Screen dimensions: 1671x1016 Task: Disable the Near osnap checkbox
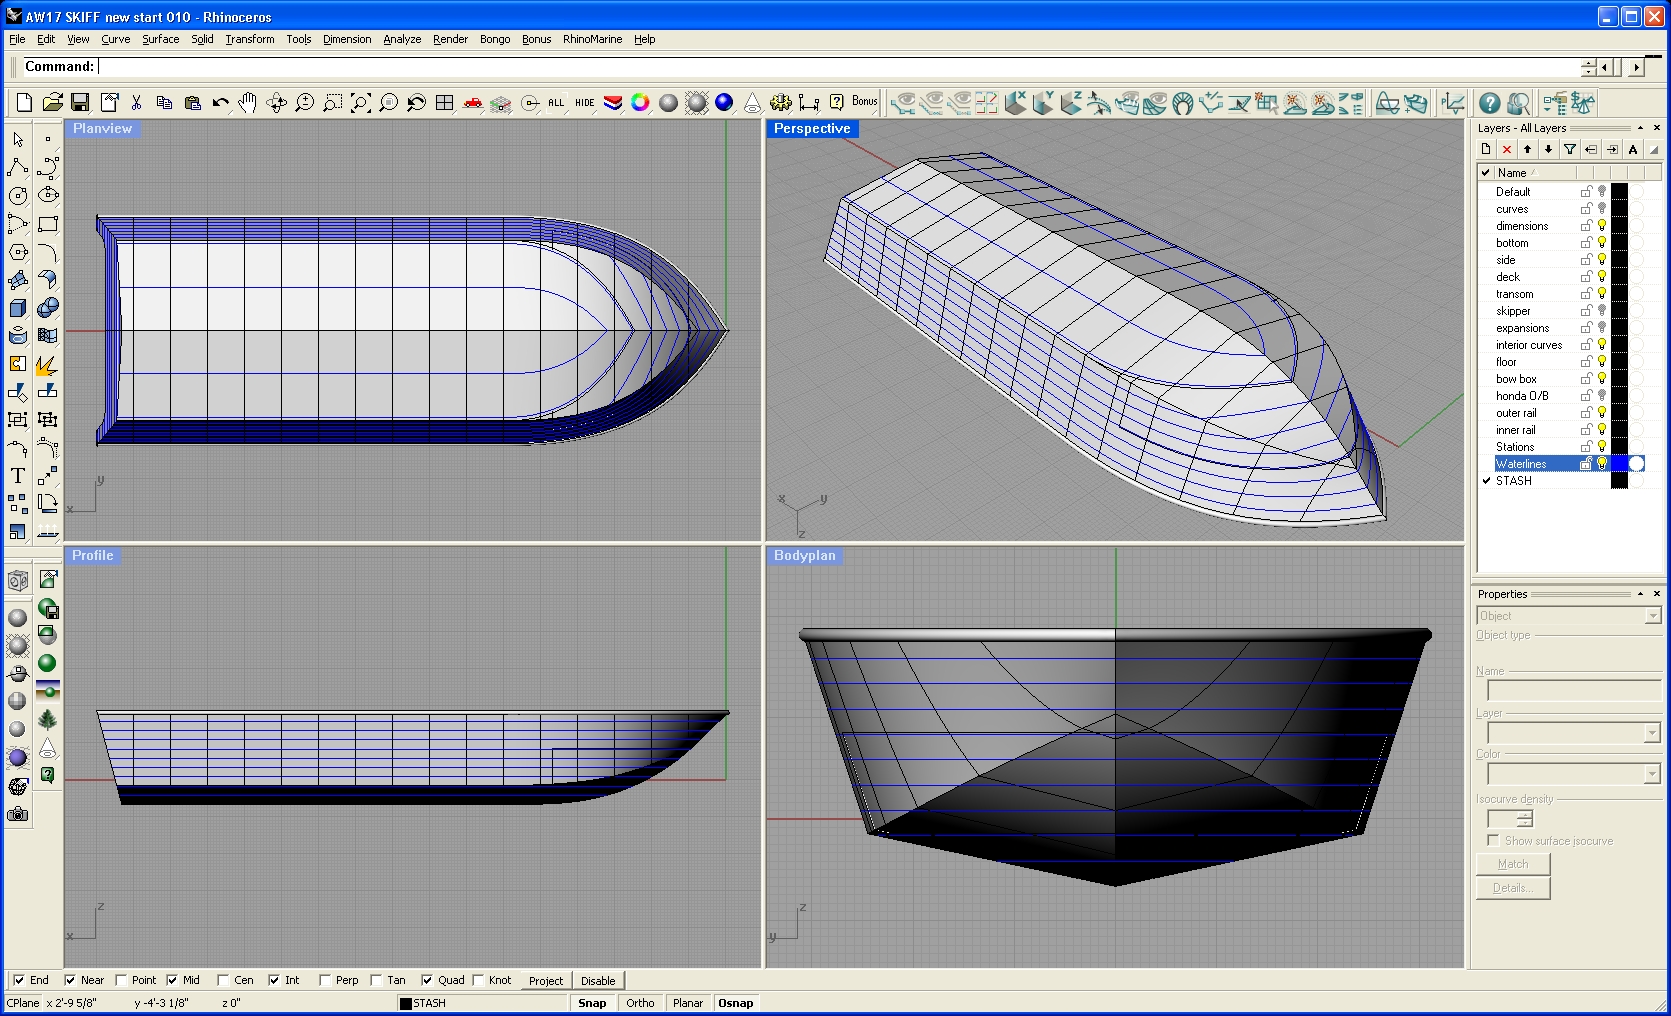[69, 980]
